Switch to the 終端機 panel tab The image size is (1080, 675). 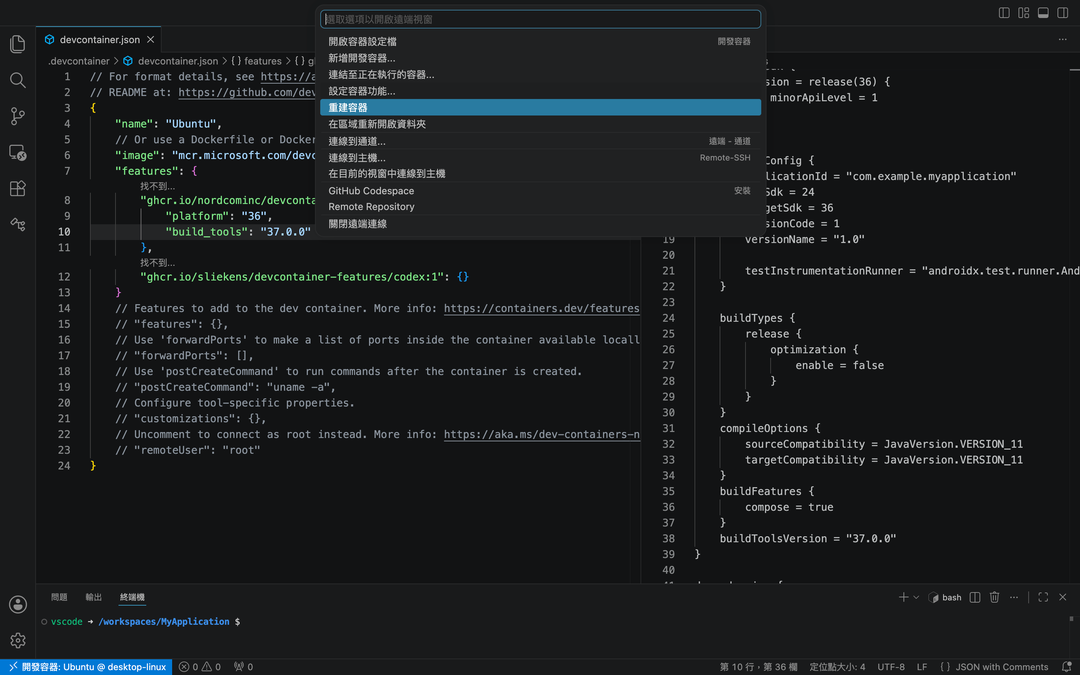point(132,597)
